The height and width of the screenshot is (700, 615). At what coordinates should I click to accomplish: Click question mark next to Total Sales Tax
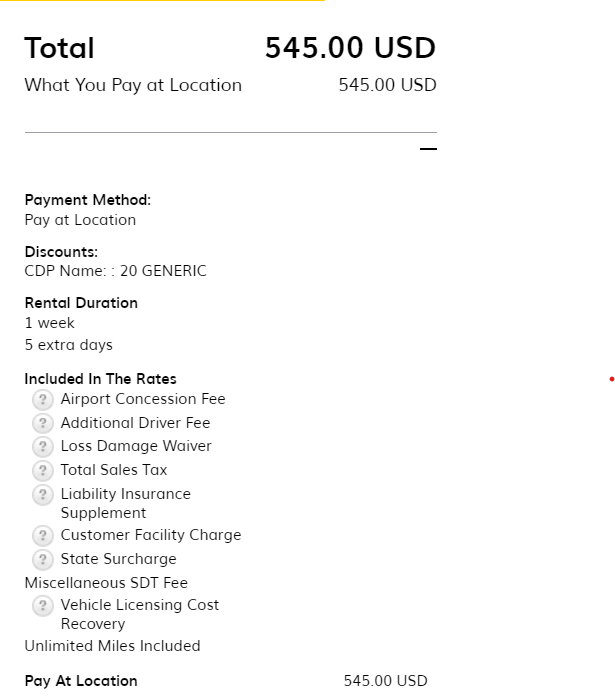(42, 470)
